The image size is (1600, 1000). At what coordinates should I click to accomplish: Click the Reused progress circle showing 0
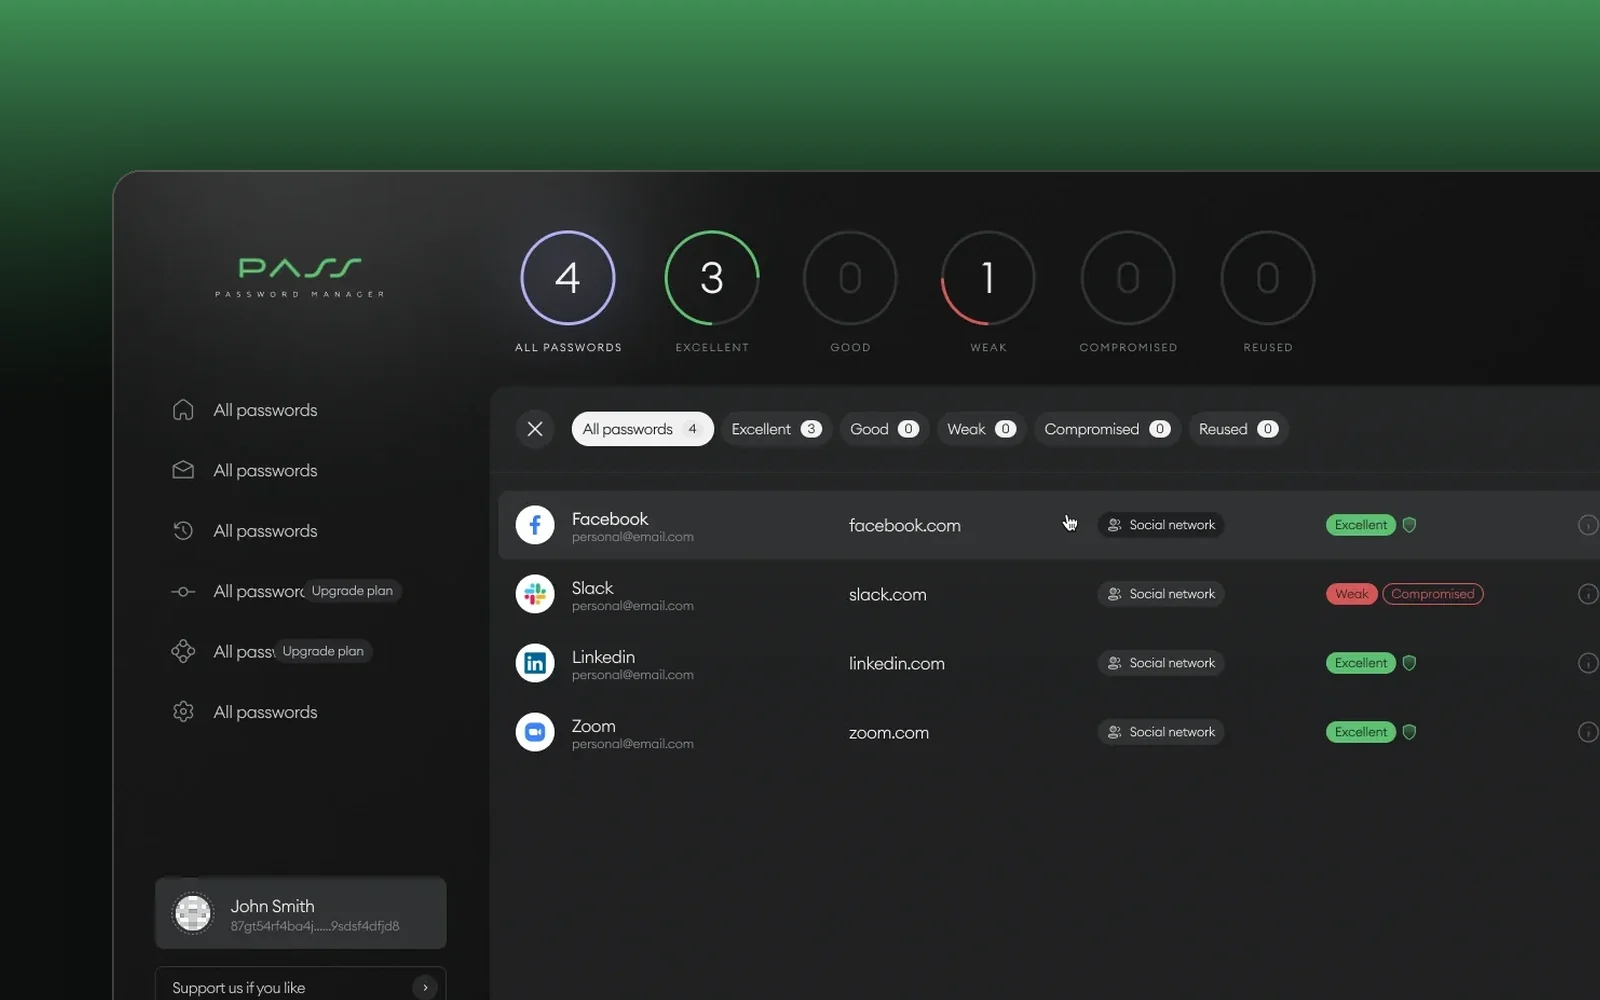tap(1268, 278)
